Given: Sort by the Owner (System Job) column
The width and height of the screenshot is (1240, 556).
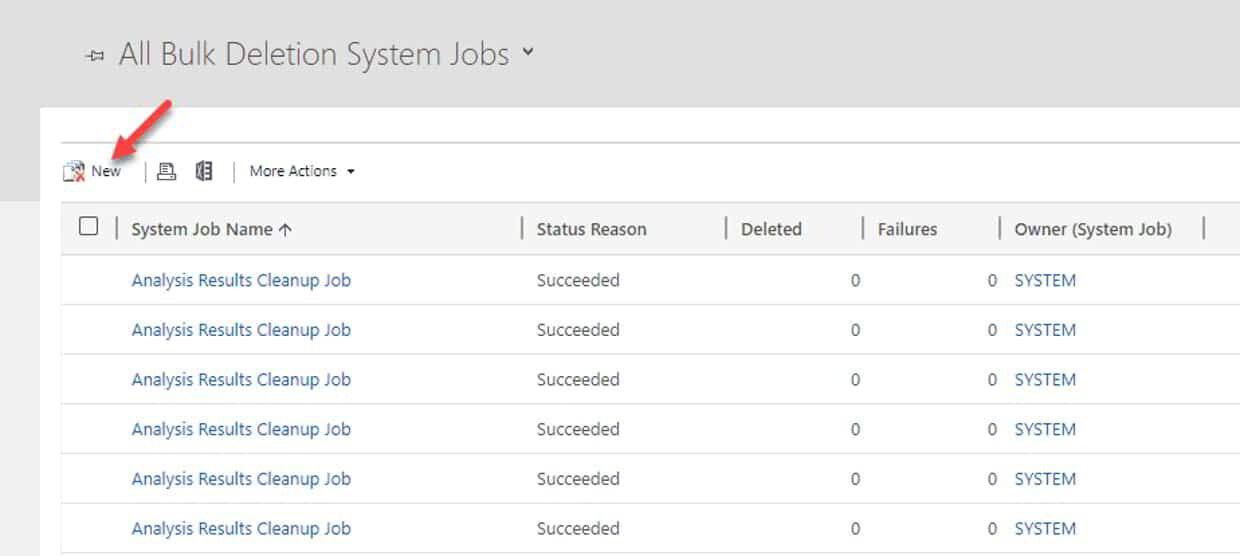Looking at the screenshot, I should coord(1093,229).
